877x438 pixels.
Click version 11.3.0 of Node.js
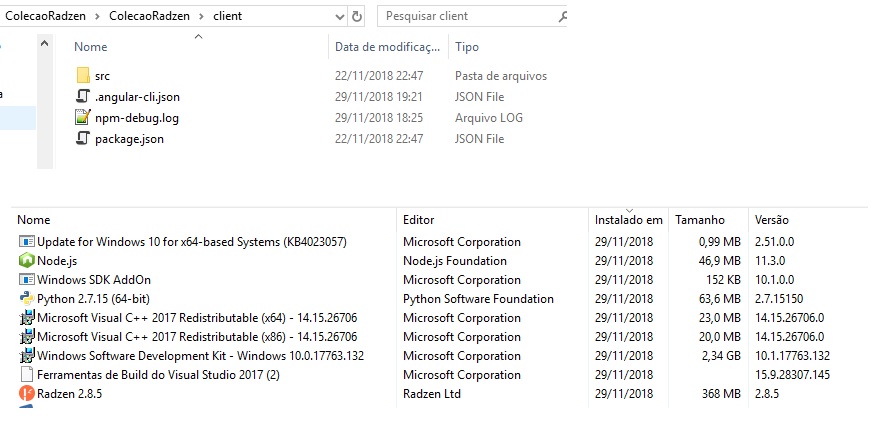(x=770, y=261)
